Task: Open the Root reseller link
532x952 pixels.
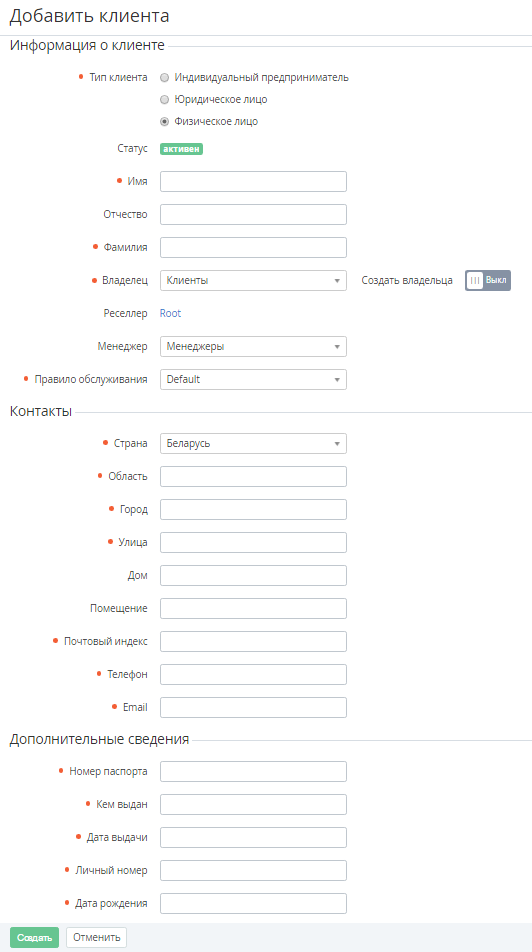Action: pos(170,313)
